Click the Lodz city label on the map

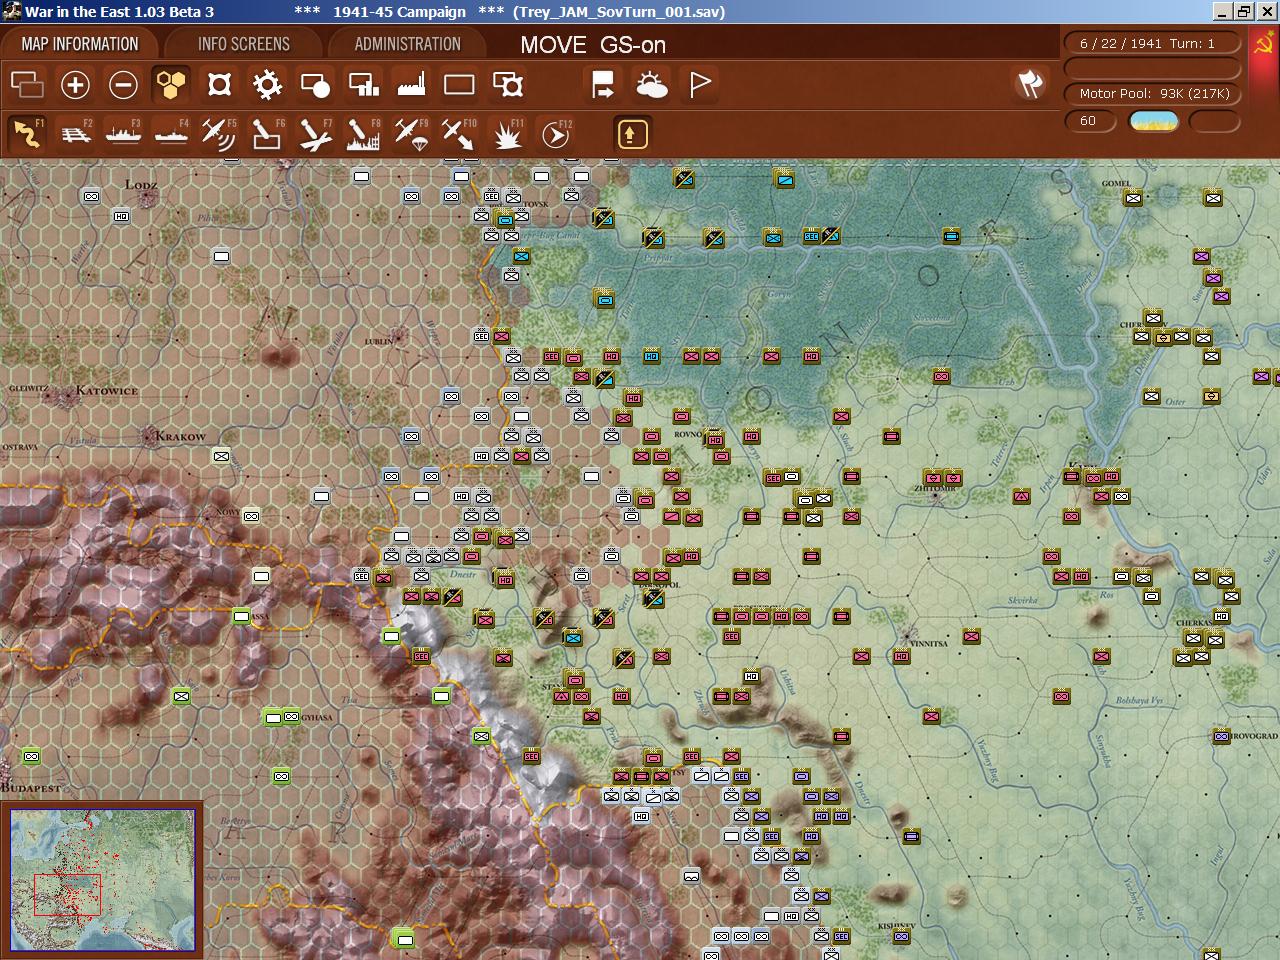141,185
